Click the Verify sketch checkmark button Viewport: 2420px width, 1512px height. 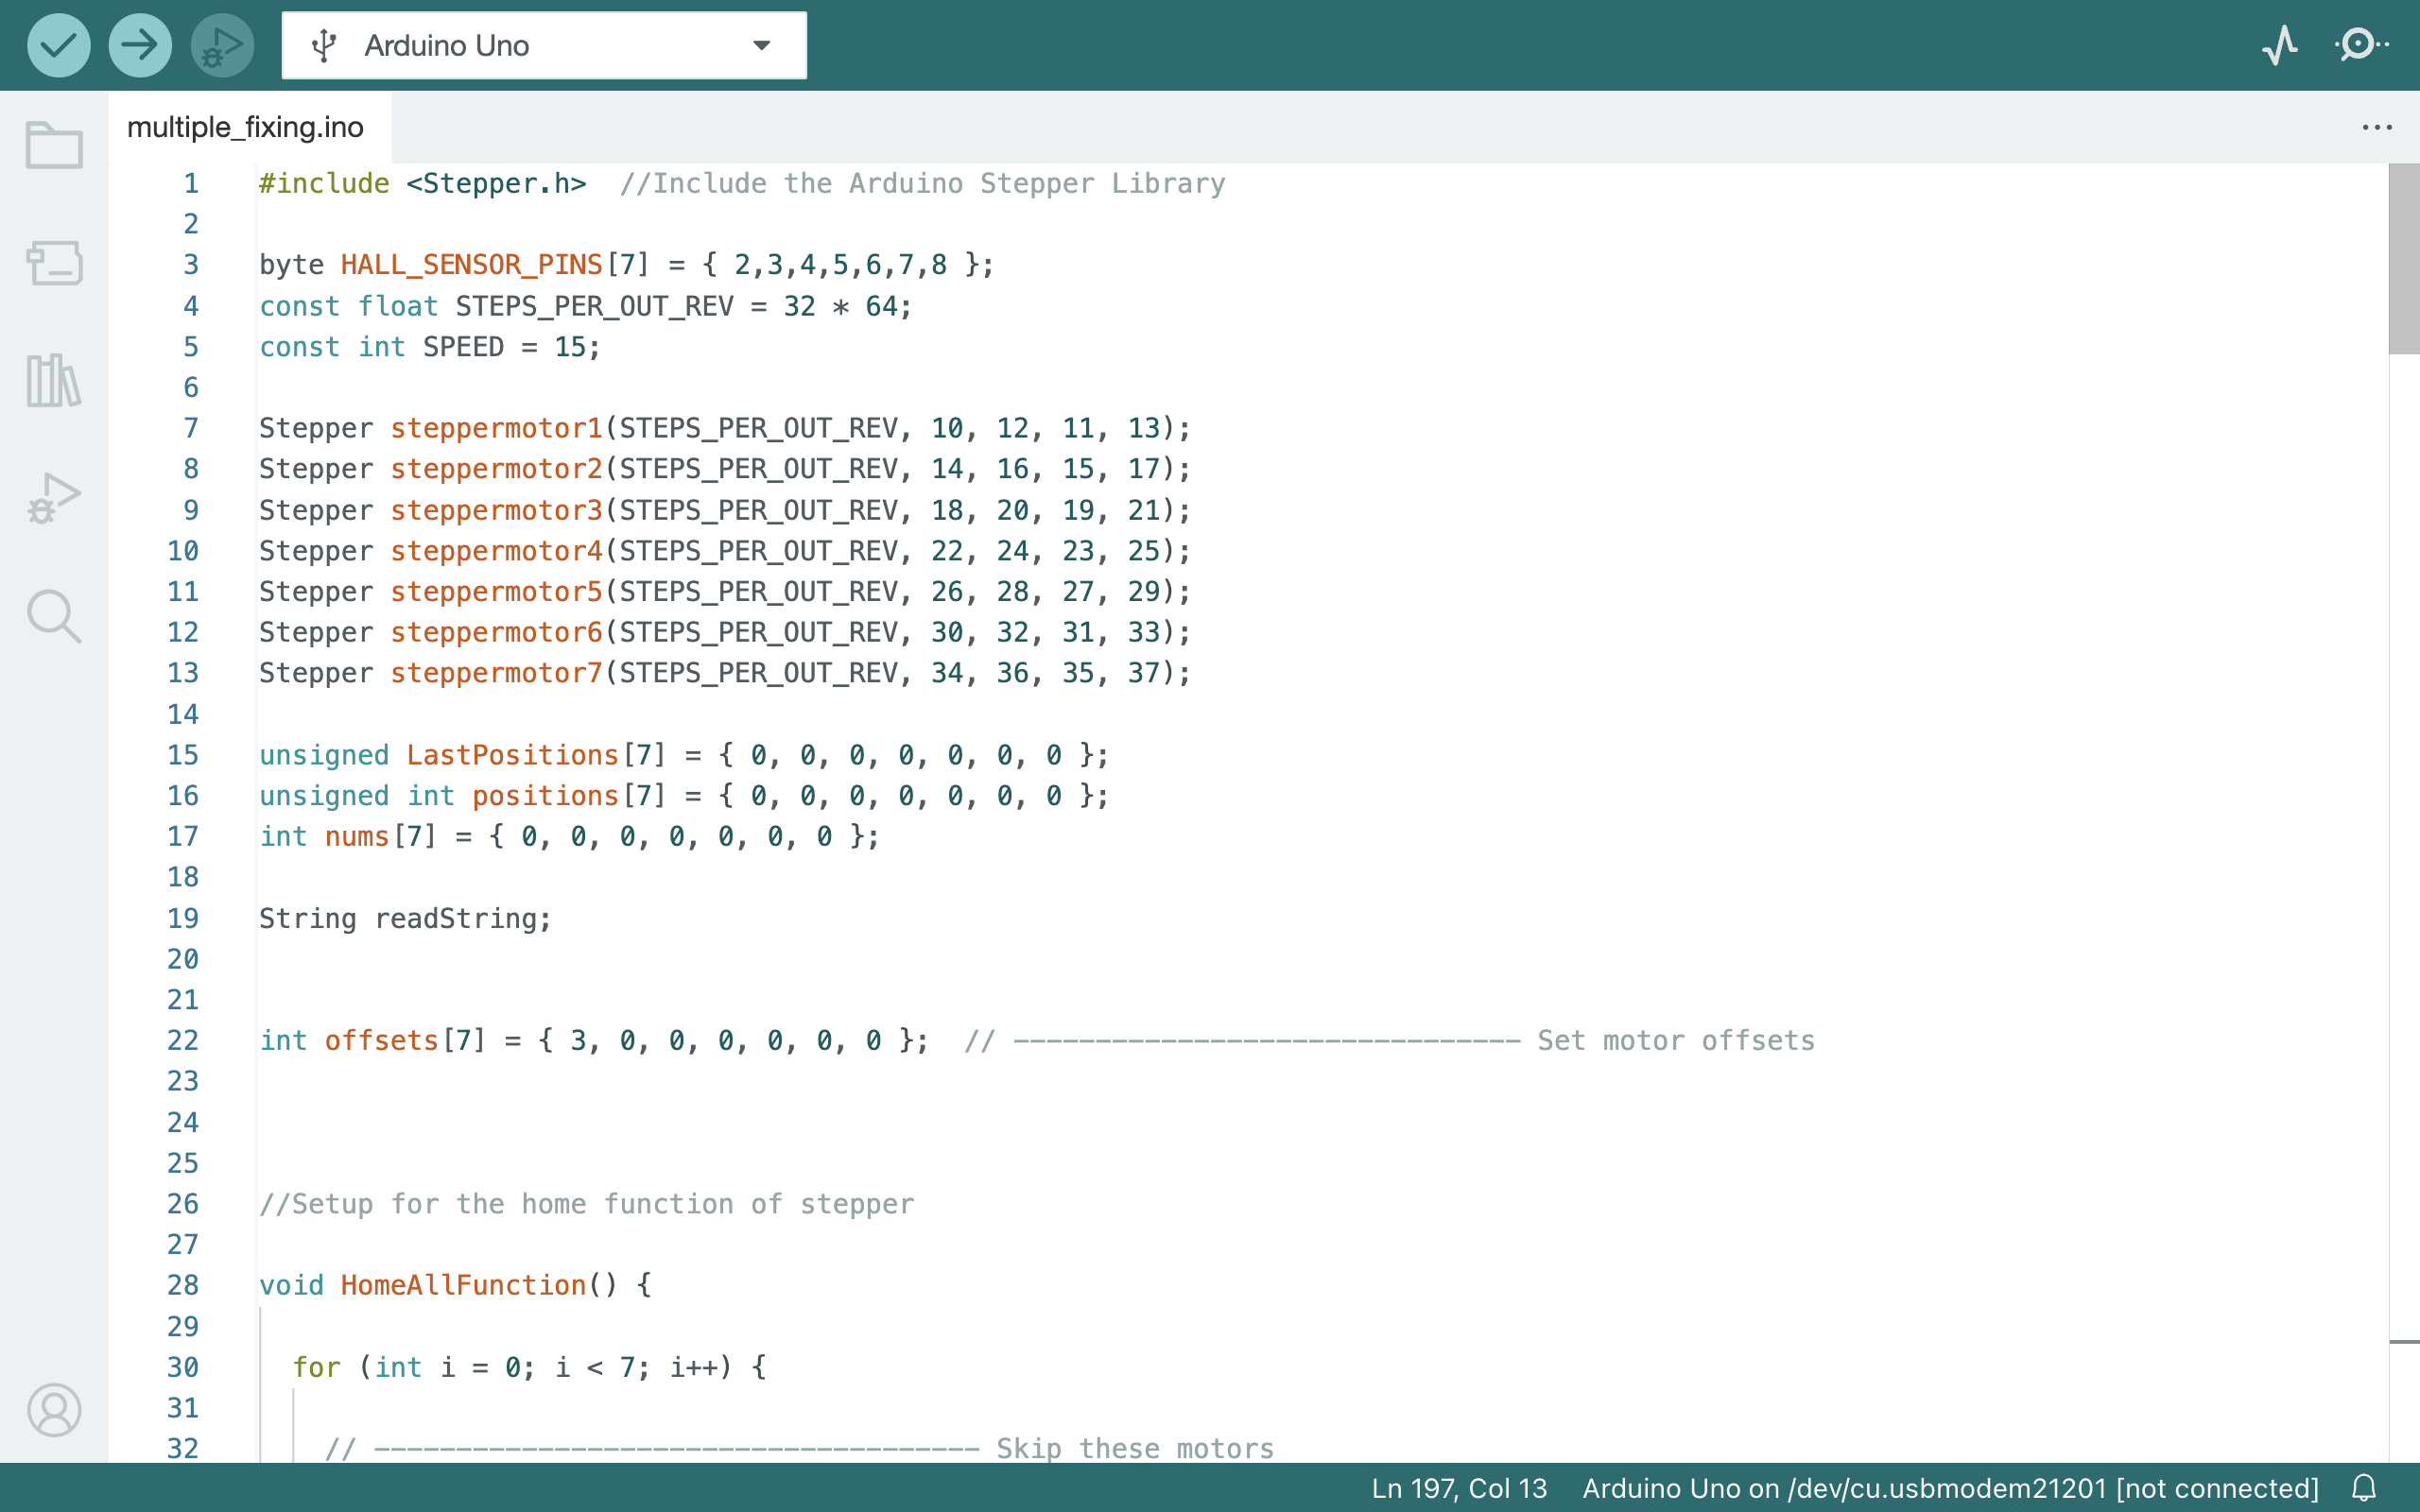pos(58,45)
